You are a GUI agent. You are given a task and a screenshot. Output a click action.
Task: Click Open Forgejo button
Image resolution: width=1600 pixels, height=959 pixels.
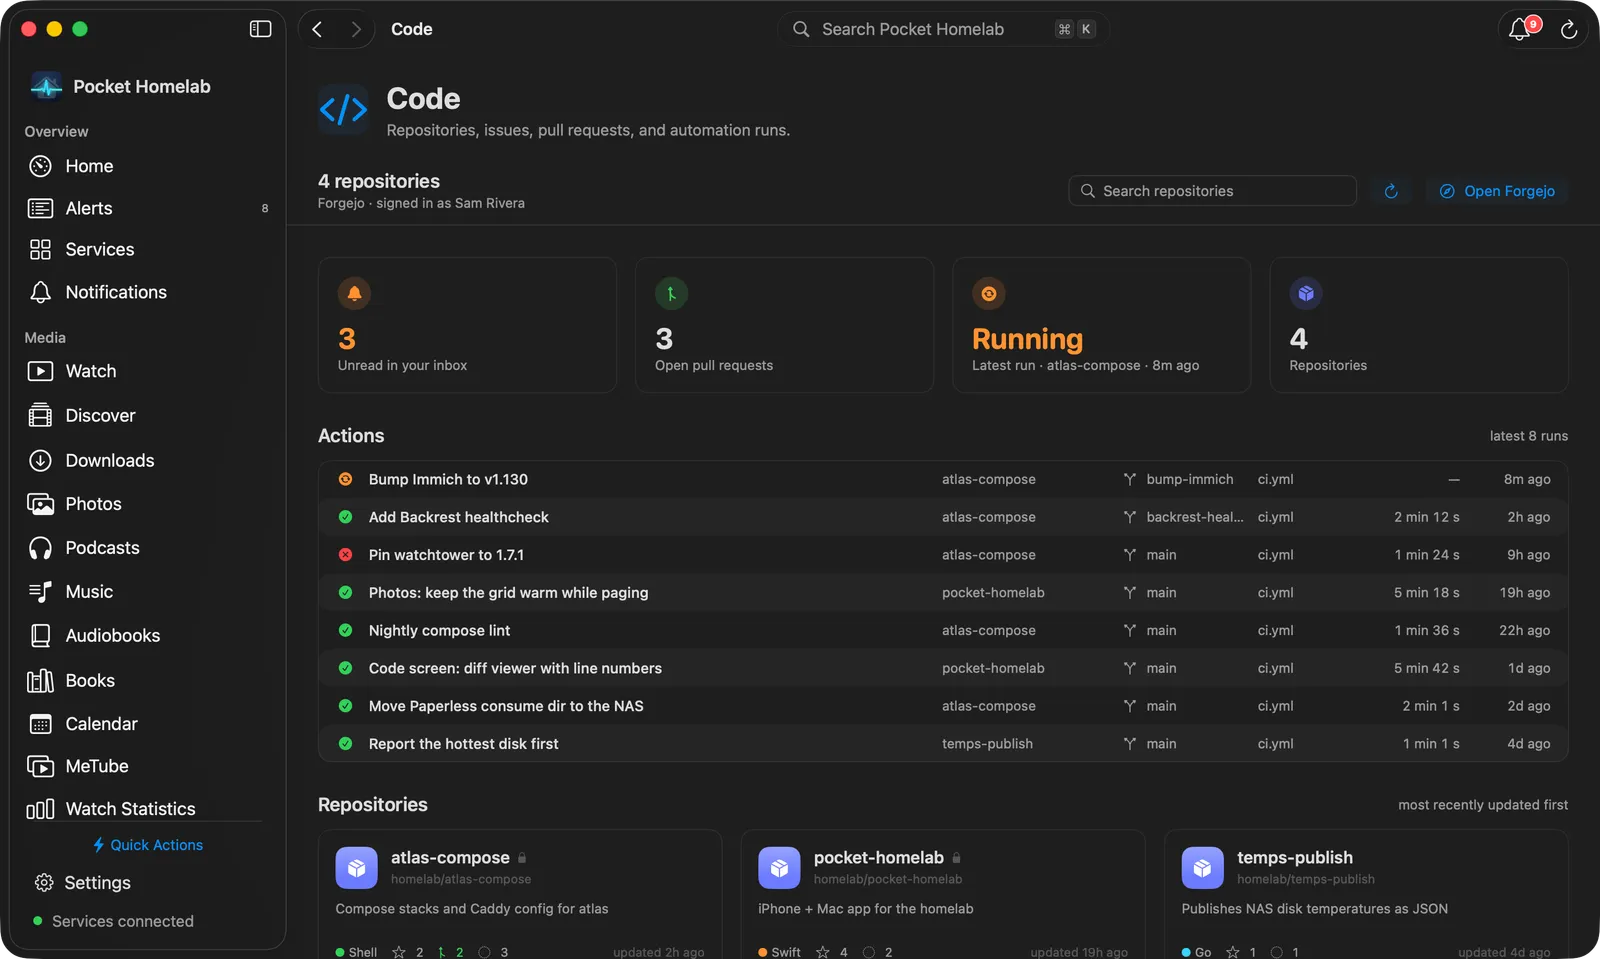[1497, 191]
